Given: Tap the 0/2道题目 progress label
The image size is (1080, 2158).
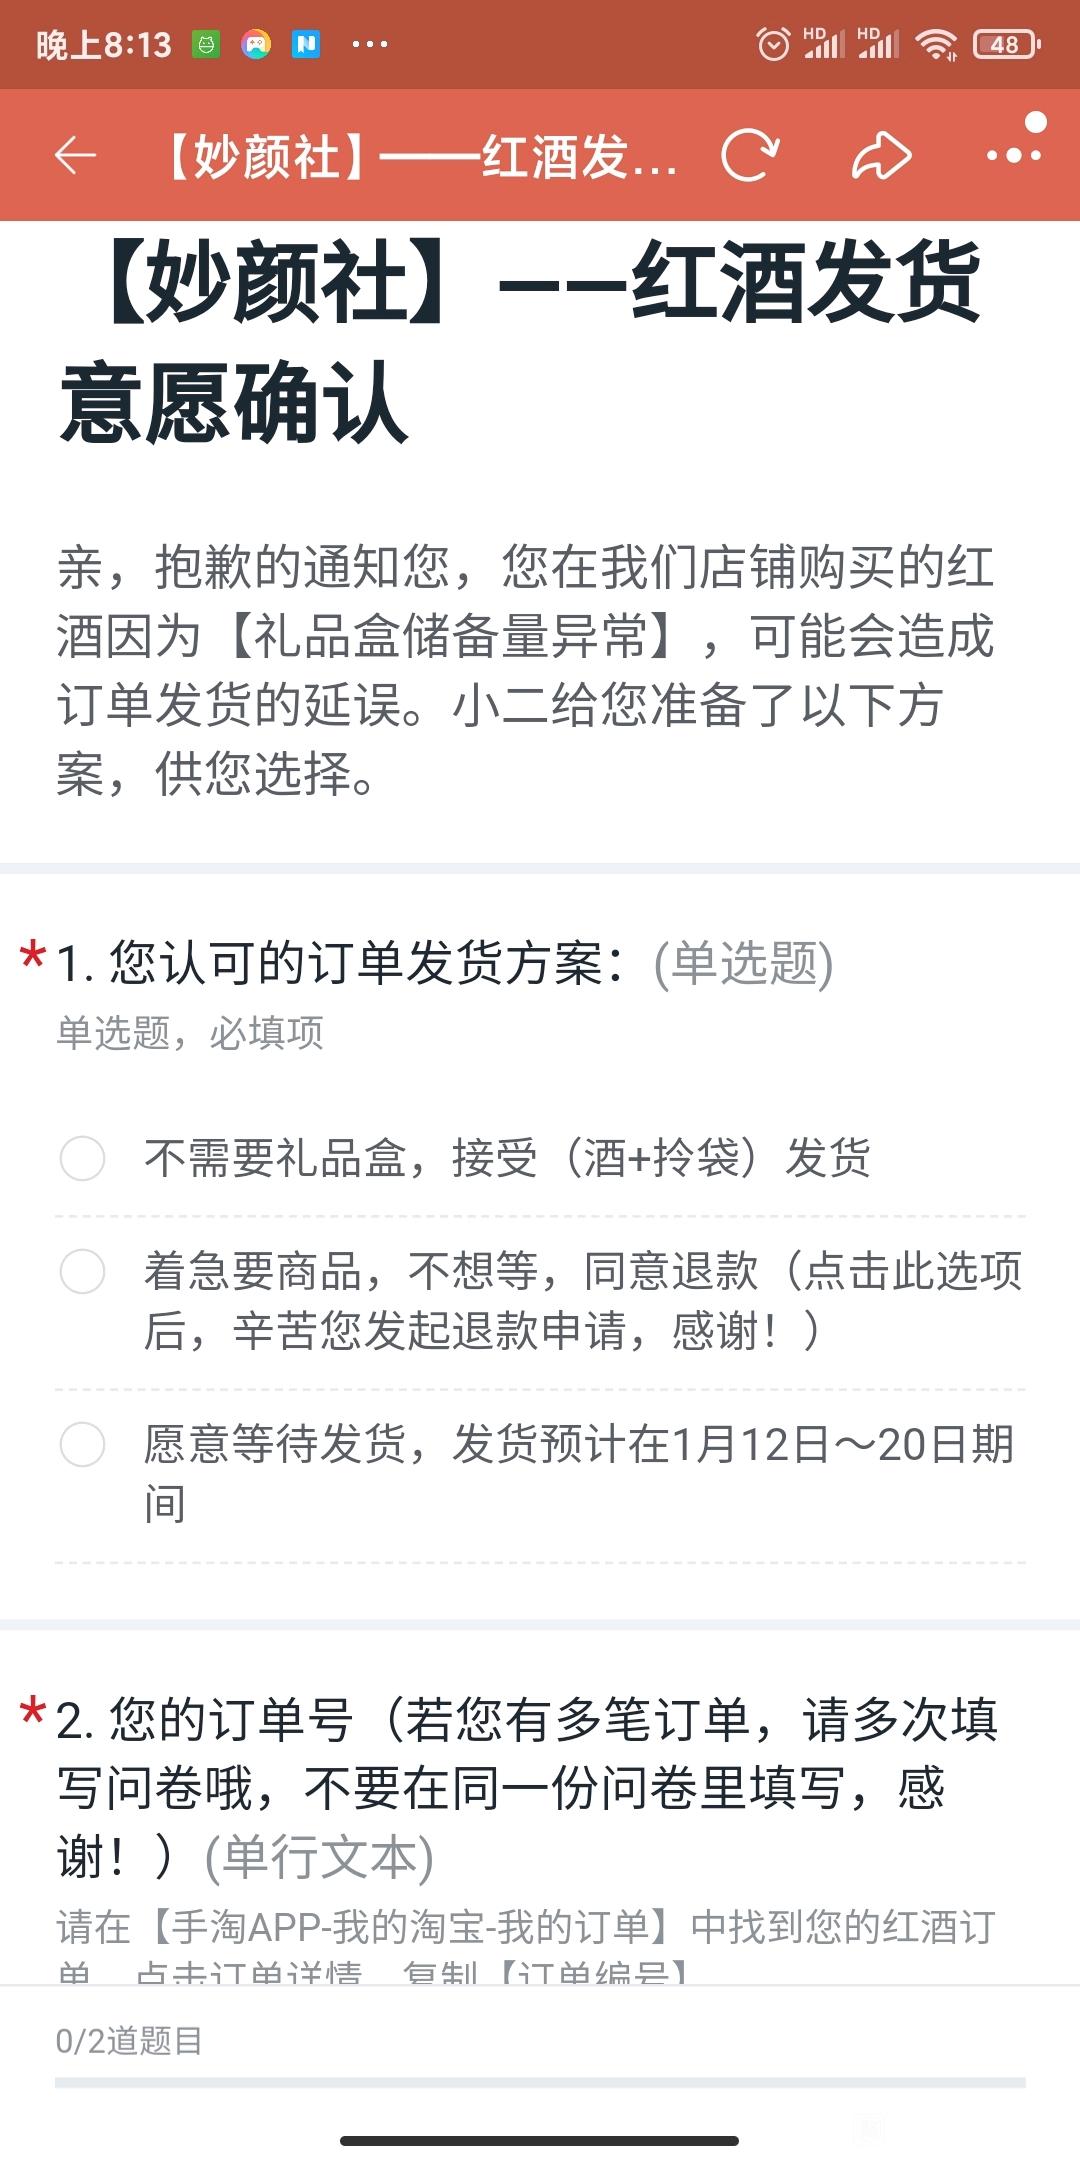Looking at the screenshot, I should tap(129, 2040).
